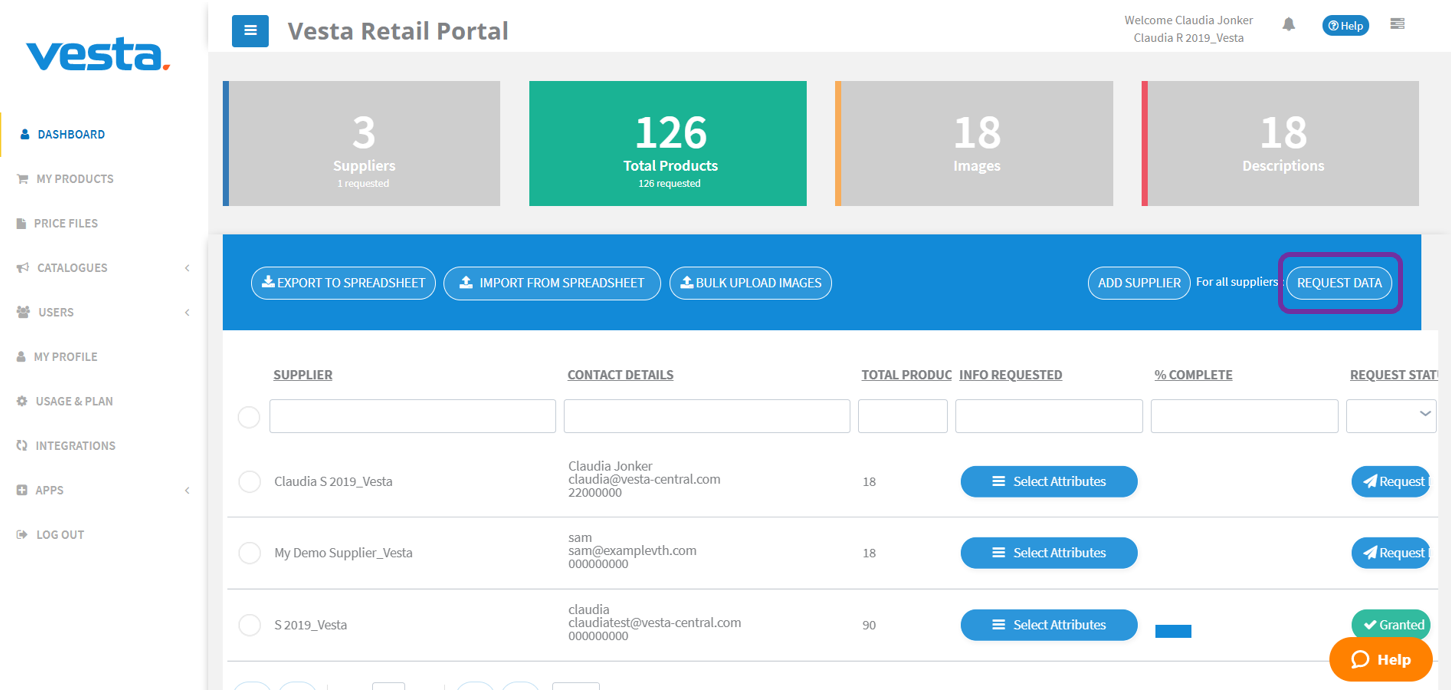Sort by Contact Details column header
1451x691 pixels.
(621, 375)
